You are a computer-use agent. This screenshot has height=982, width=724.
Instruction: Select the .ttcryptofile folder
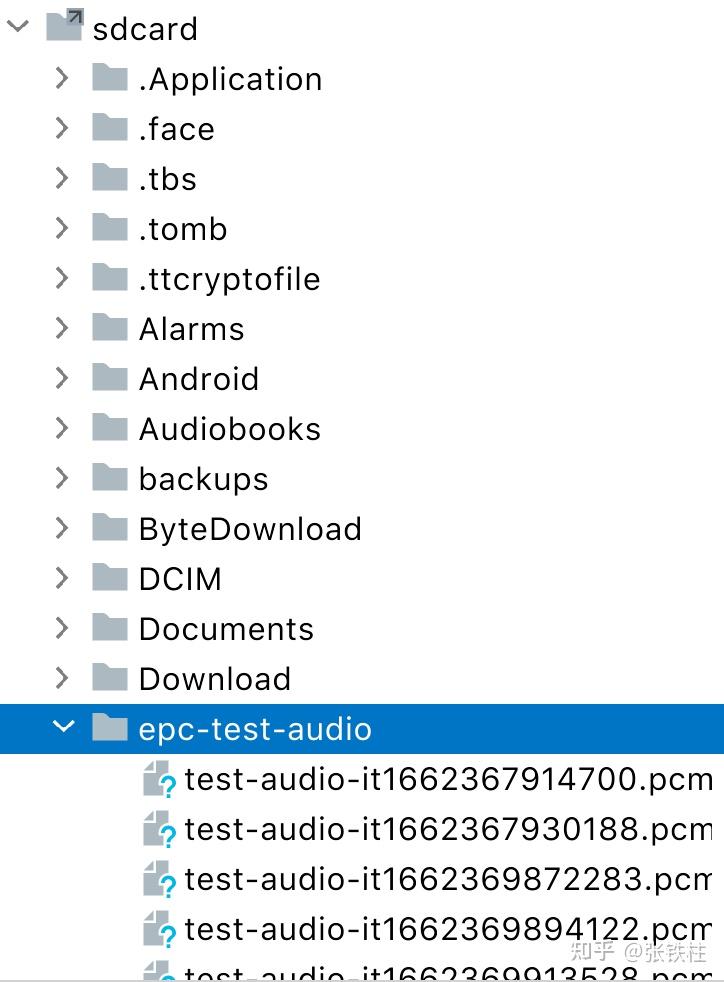click(229, 278)
